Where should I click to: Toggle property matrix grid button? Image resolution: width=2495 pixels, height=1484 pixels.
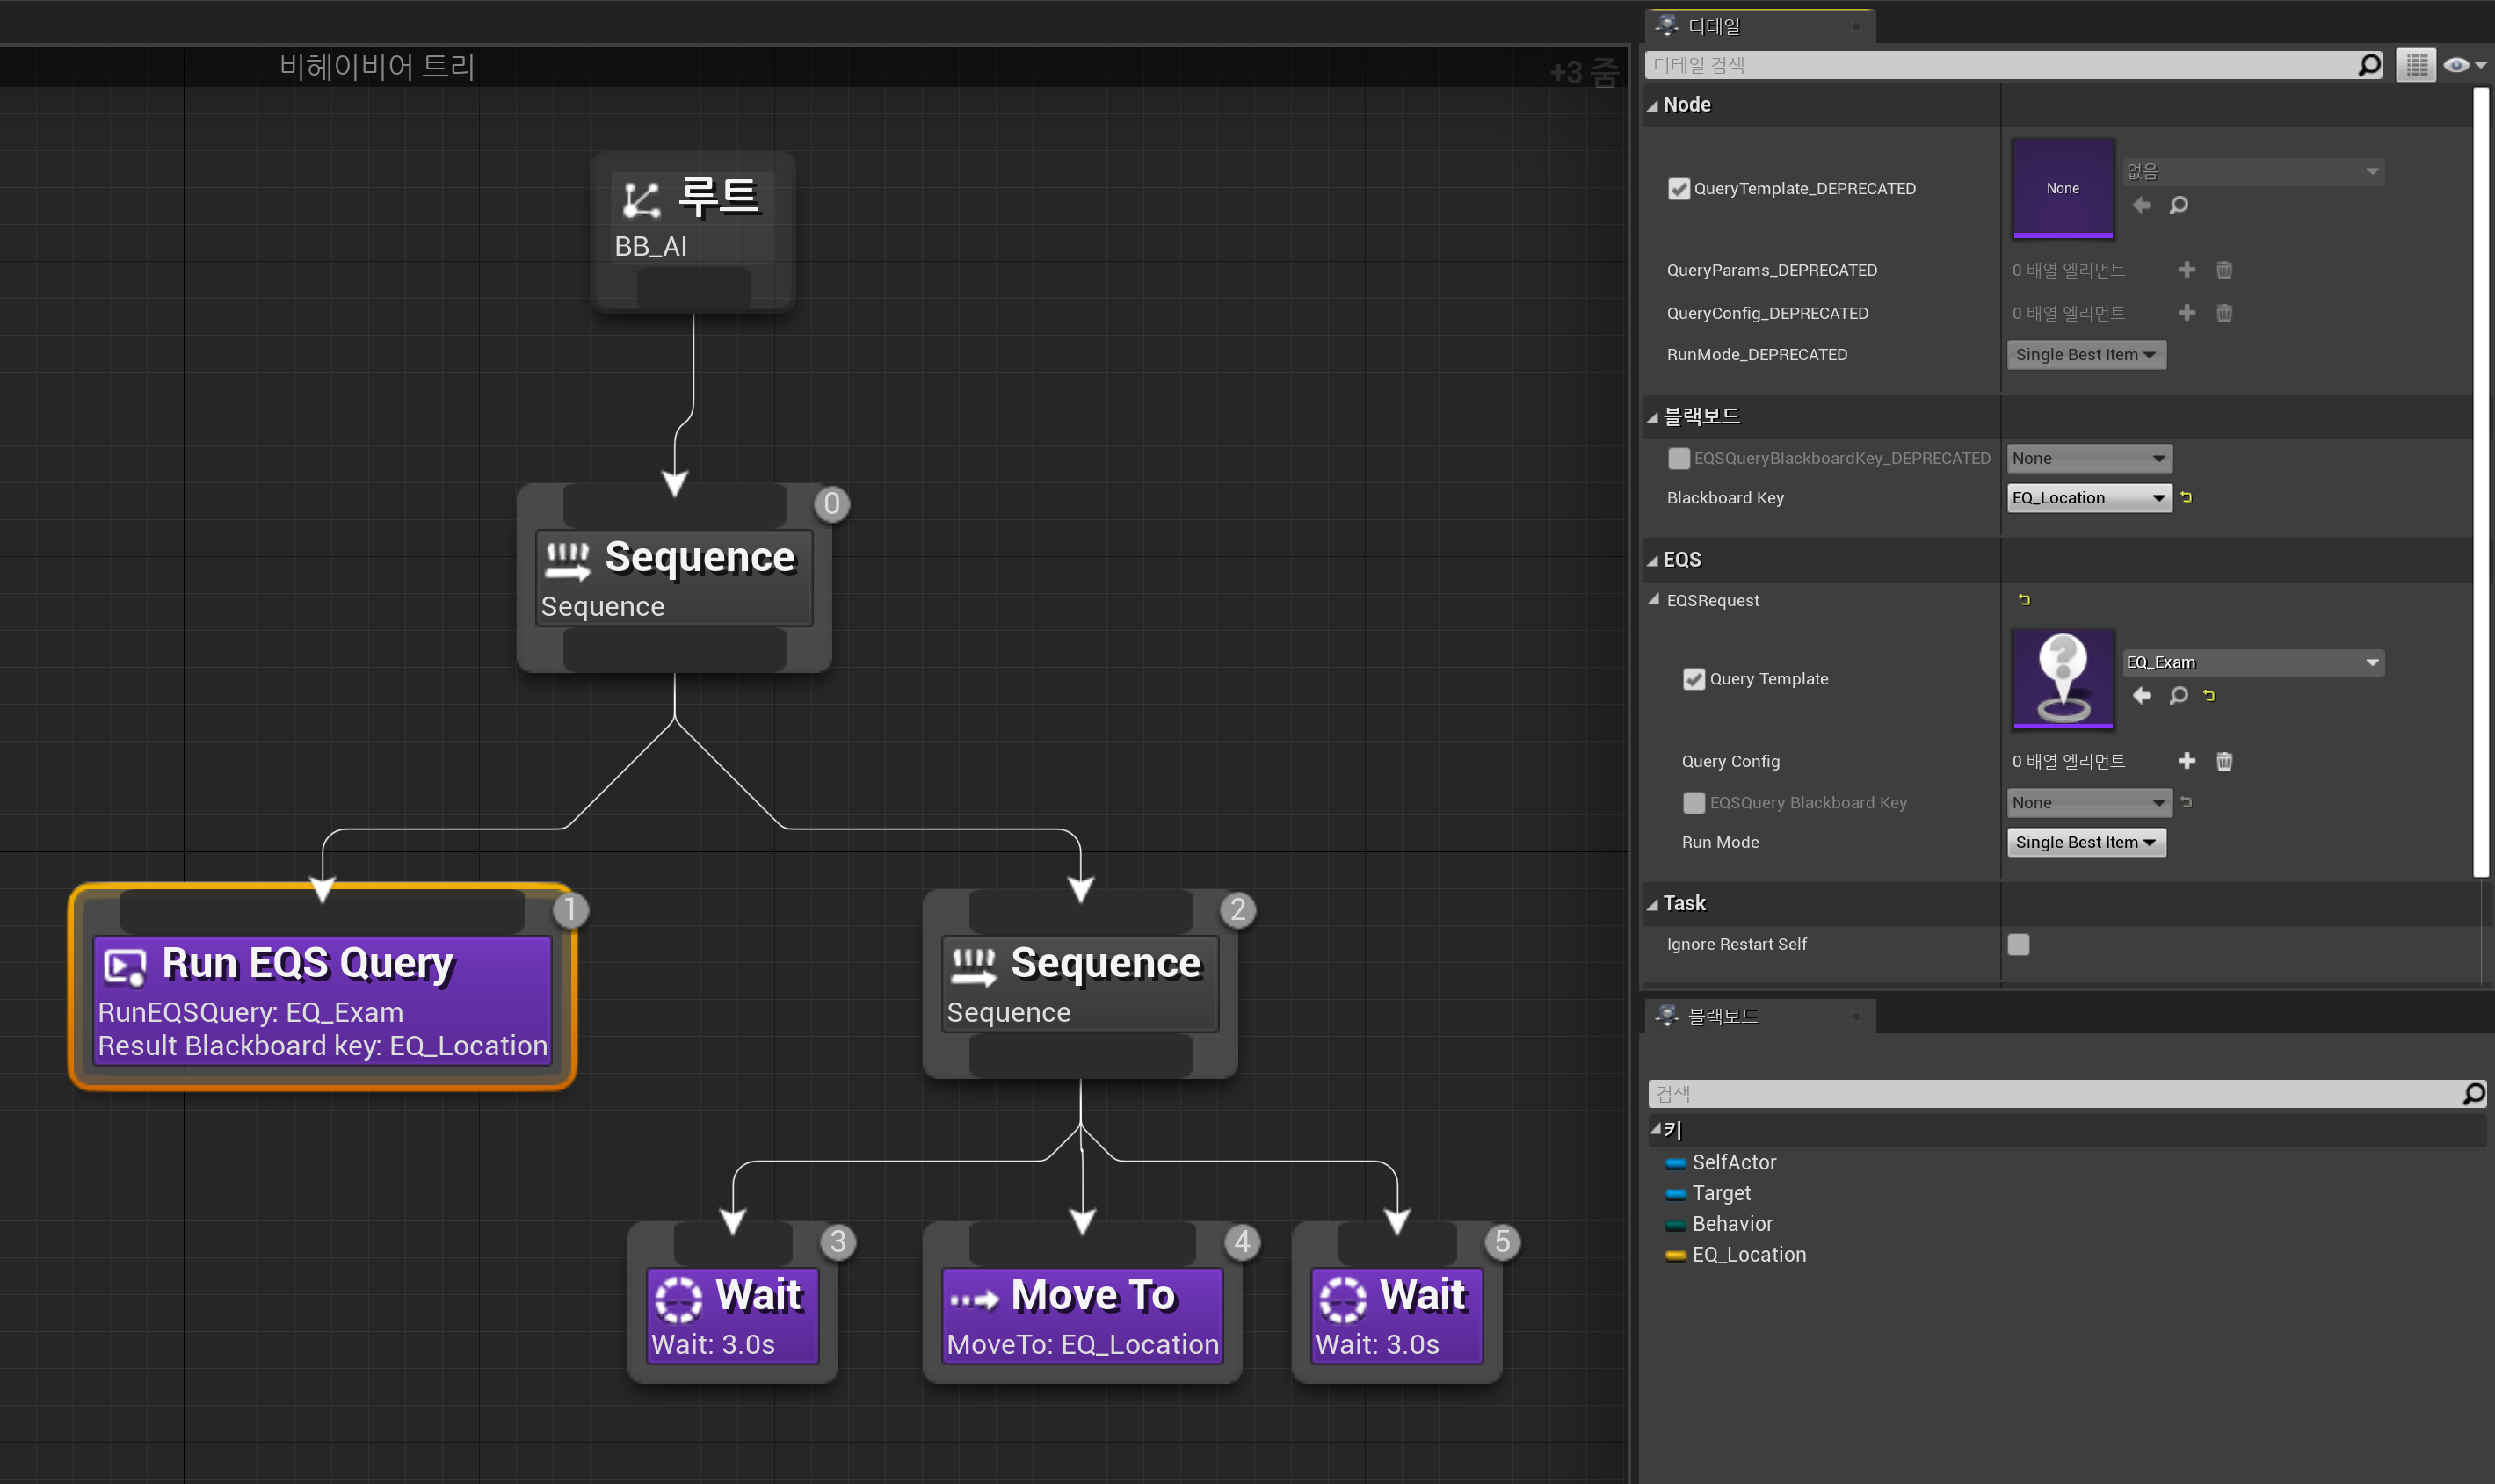click(2415, 65)
